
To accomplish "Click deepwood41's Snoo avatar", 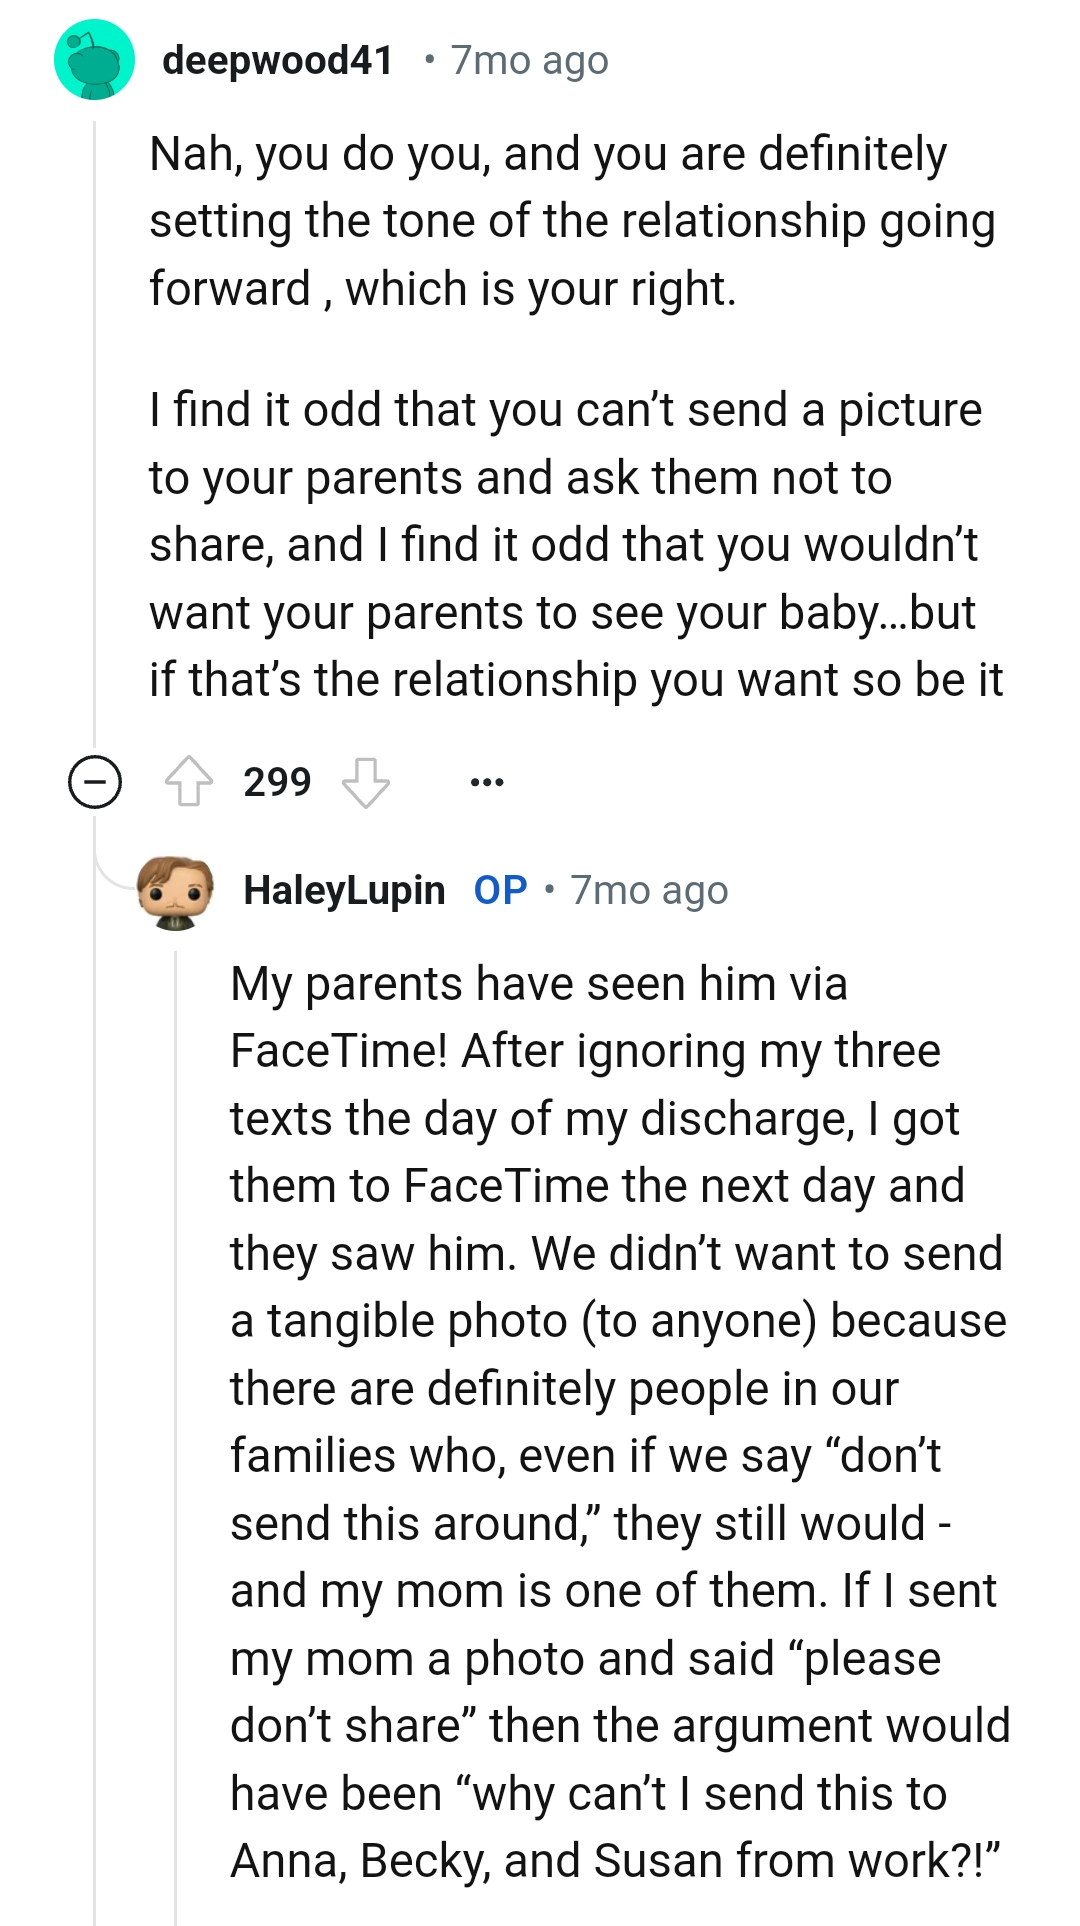I will (94, 62).
